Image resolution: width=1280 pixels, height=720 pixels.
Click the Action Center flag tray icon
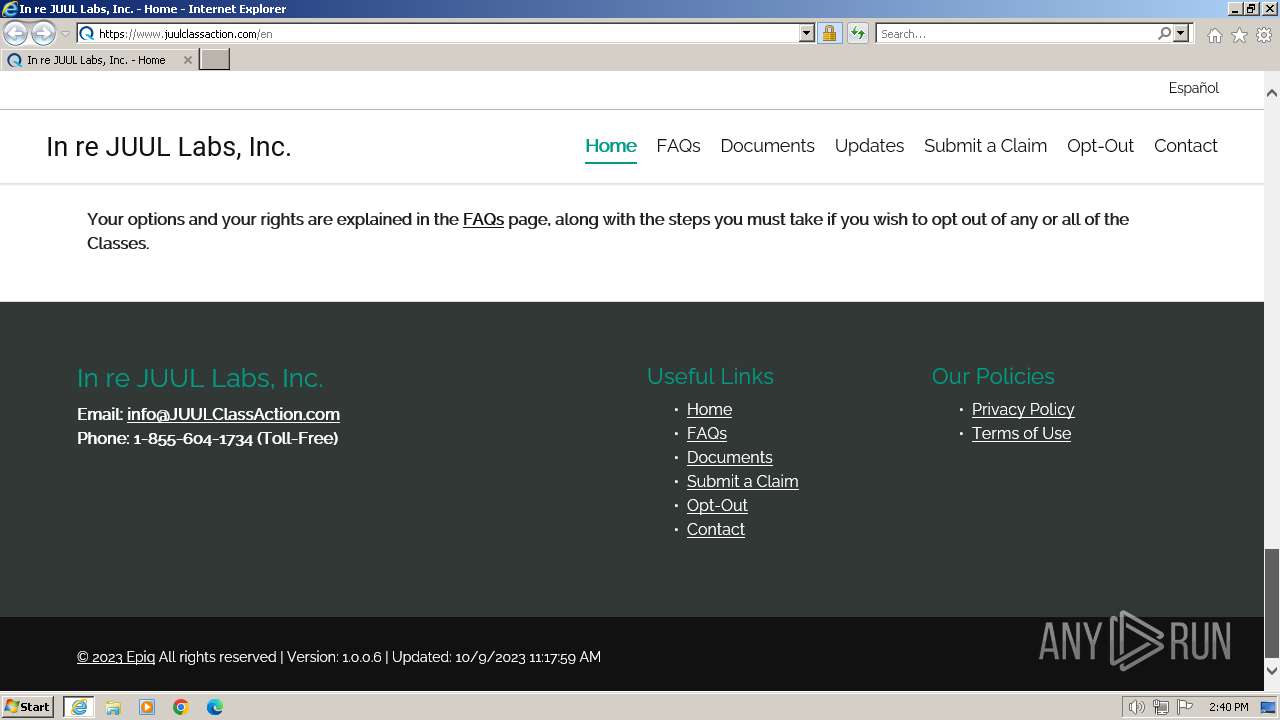(x=1185, y=707)
